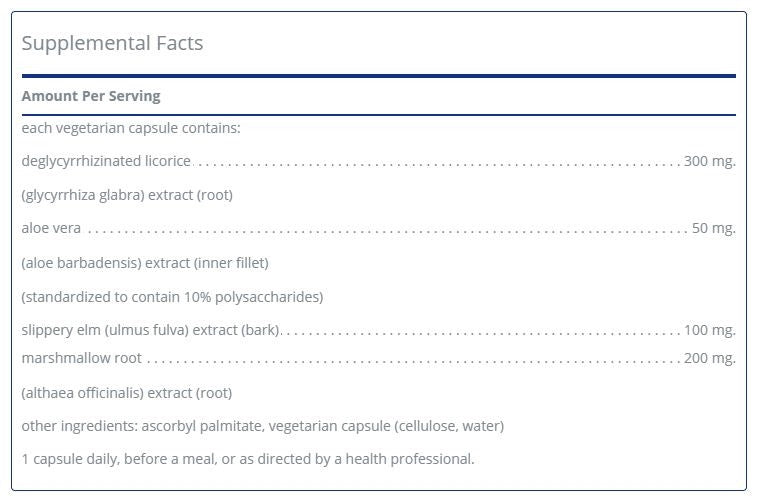Click the '1 capsule daily' dosage instructions

pos(248,459)
